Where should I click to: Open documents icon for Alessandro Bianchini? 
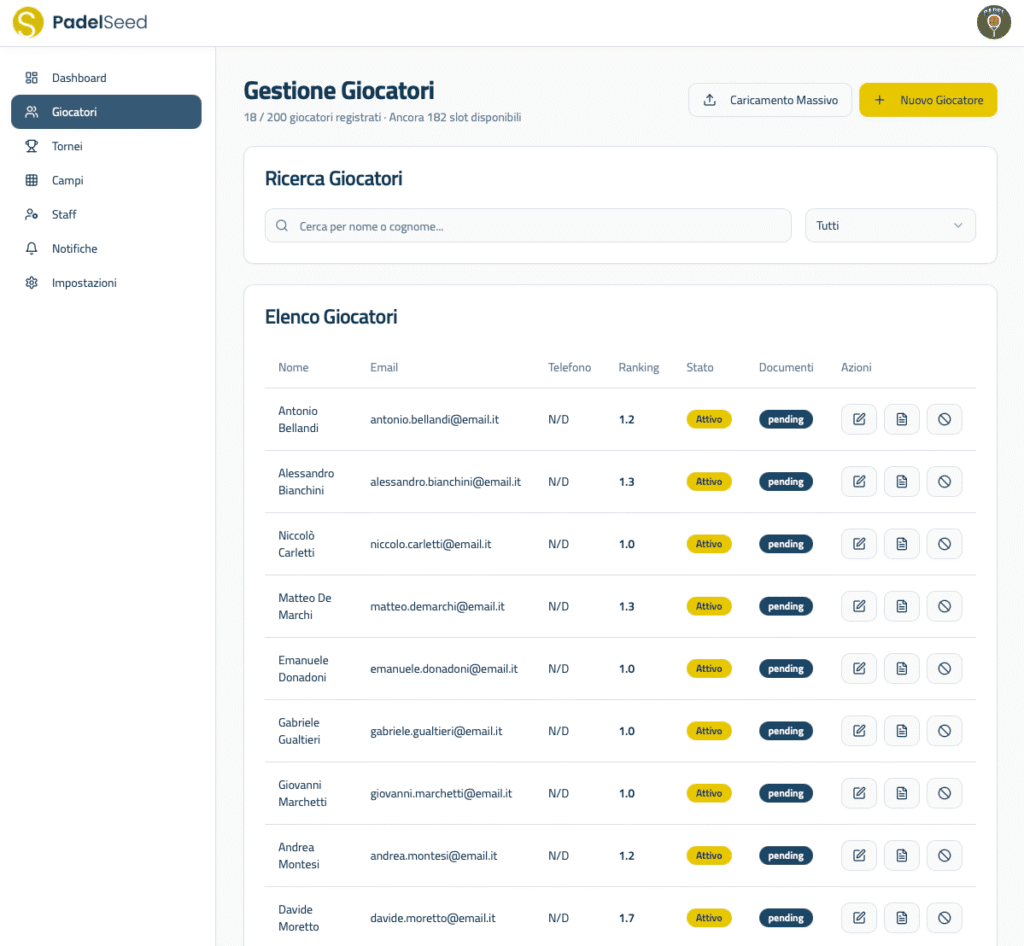[x=901, y=482]
